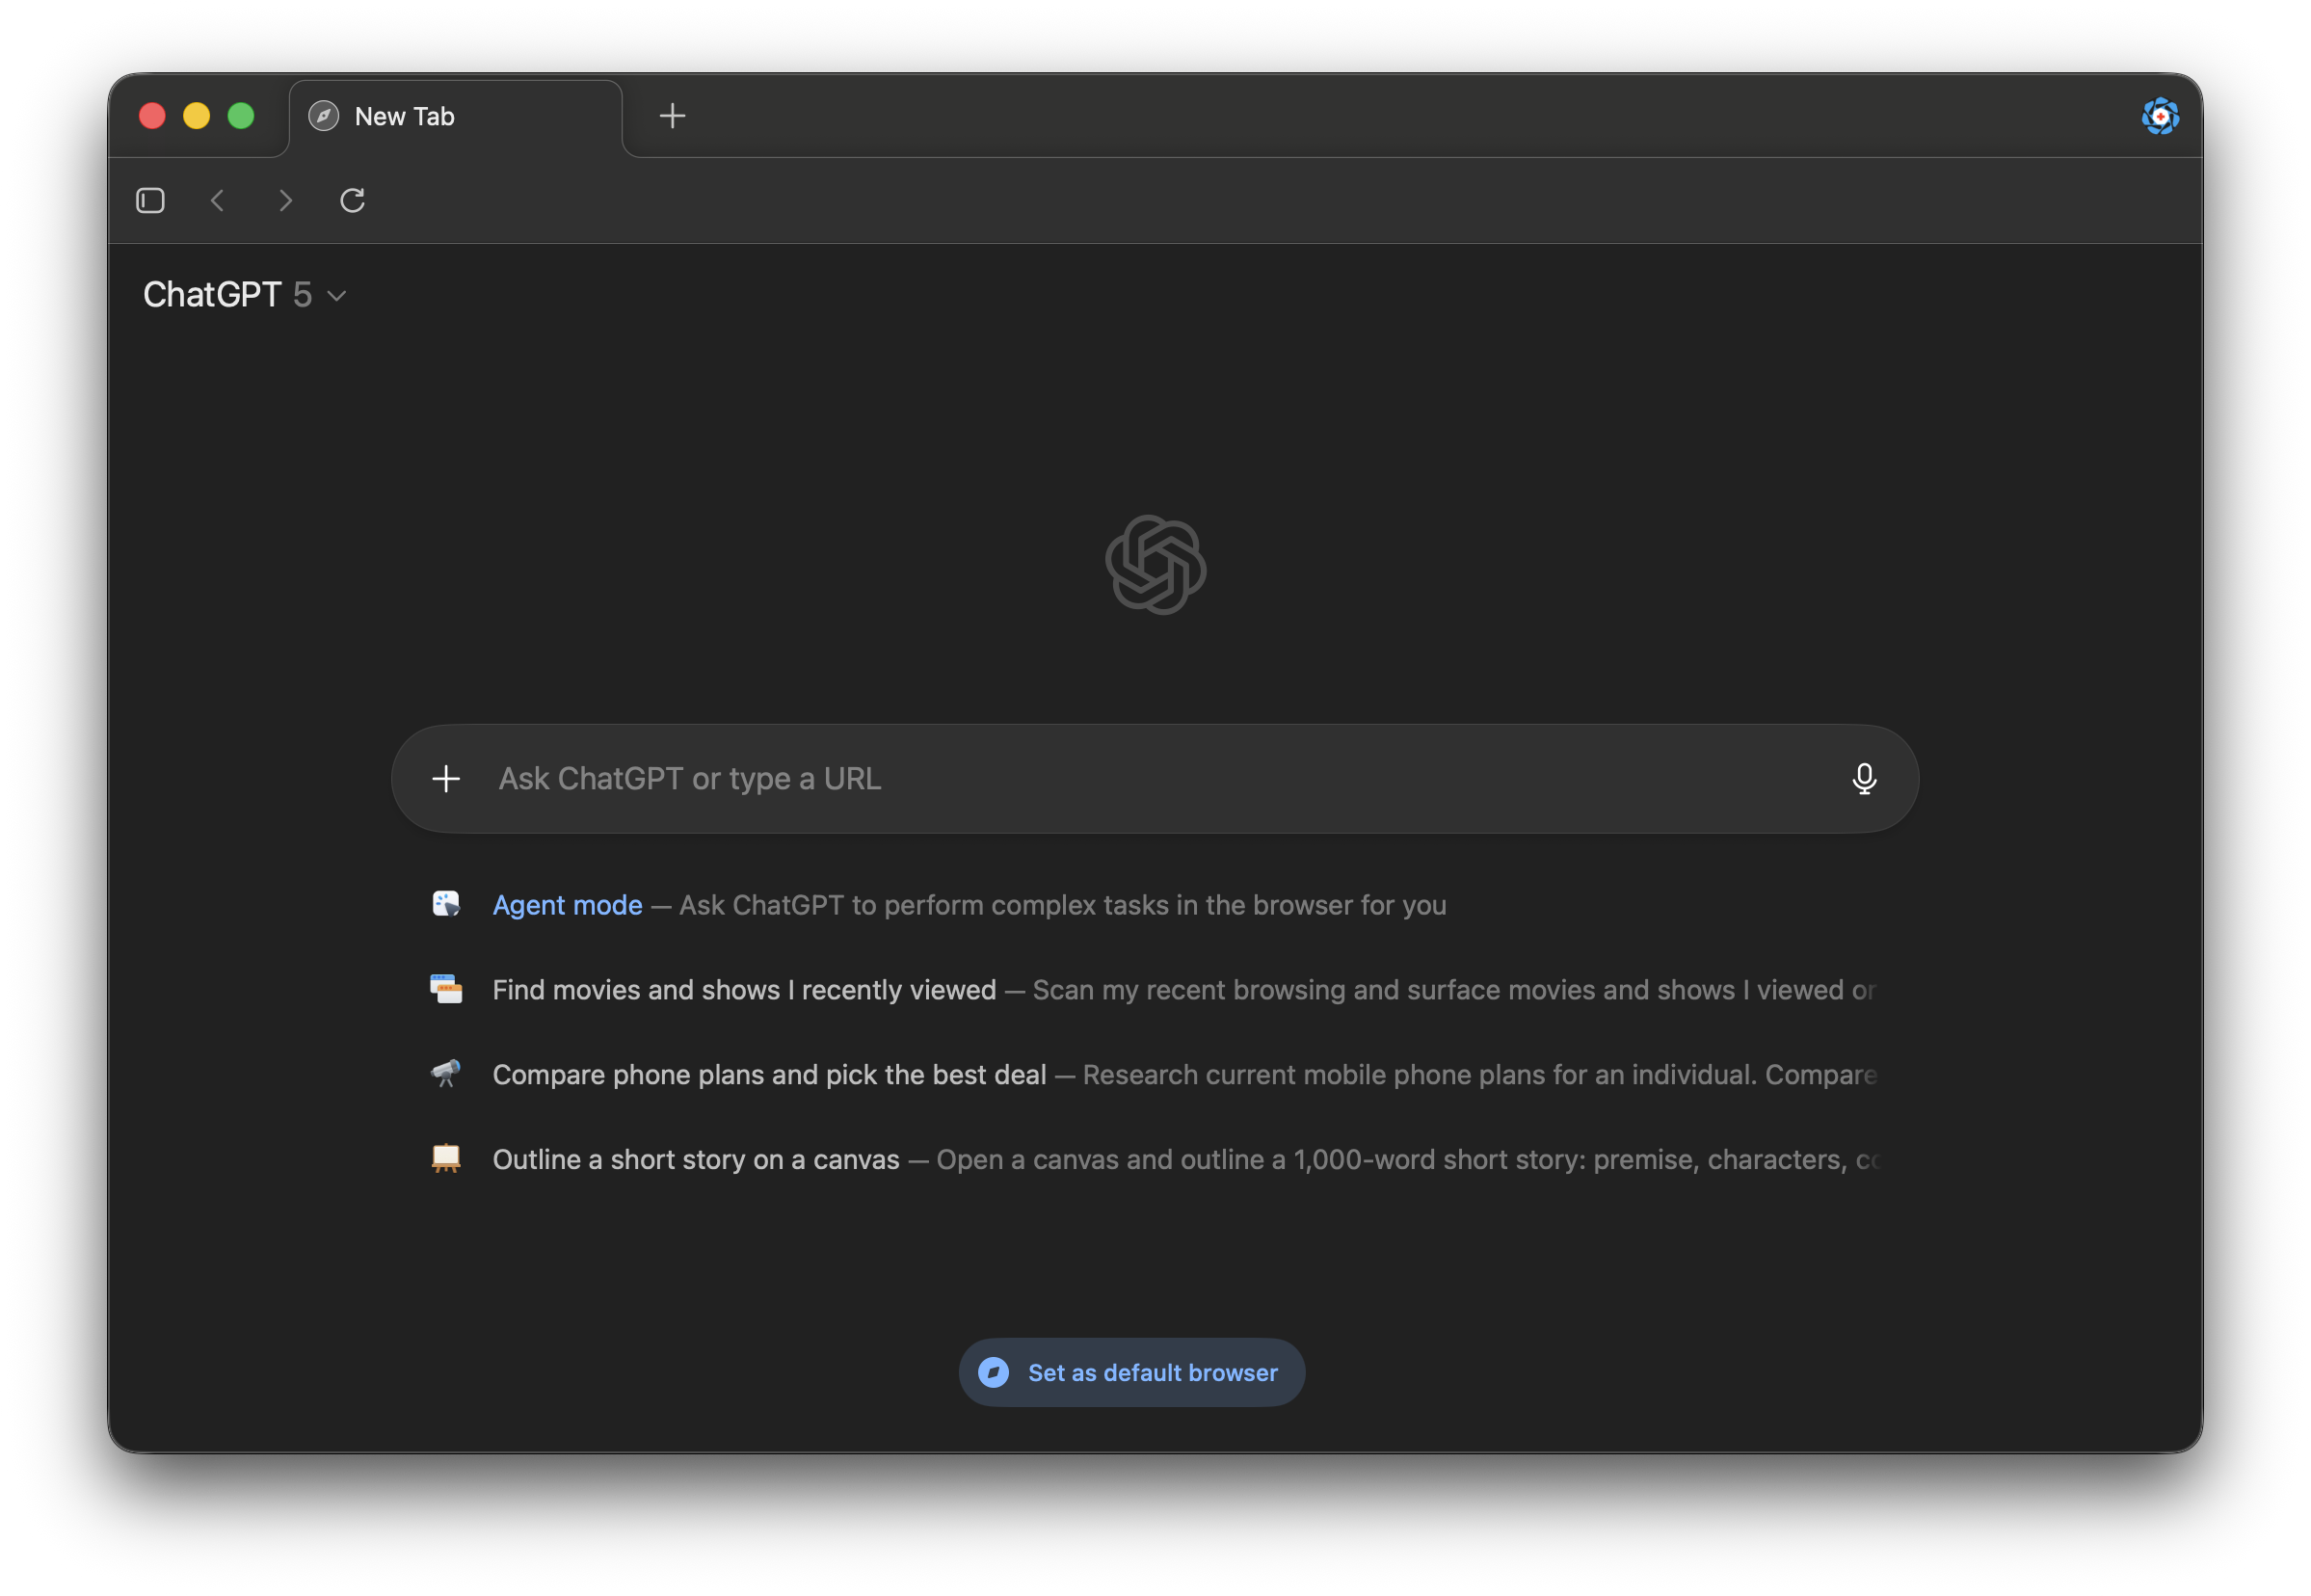Click the telescope icon beside Compare phone plans
2311x1596 pixels.
click(x=446, y=1074)
